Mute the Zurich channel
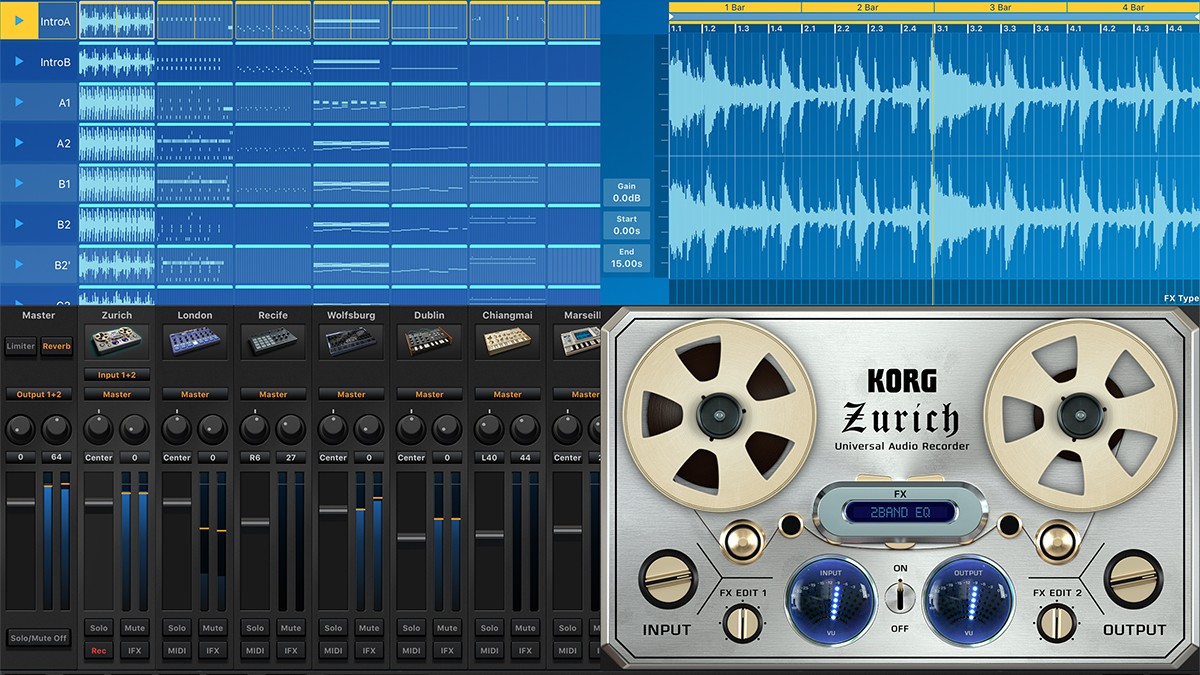 (x=134, y=628)
